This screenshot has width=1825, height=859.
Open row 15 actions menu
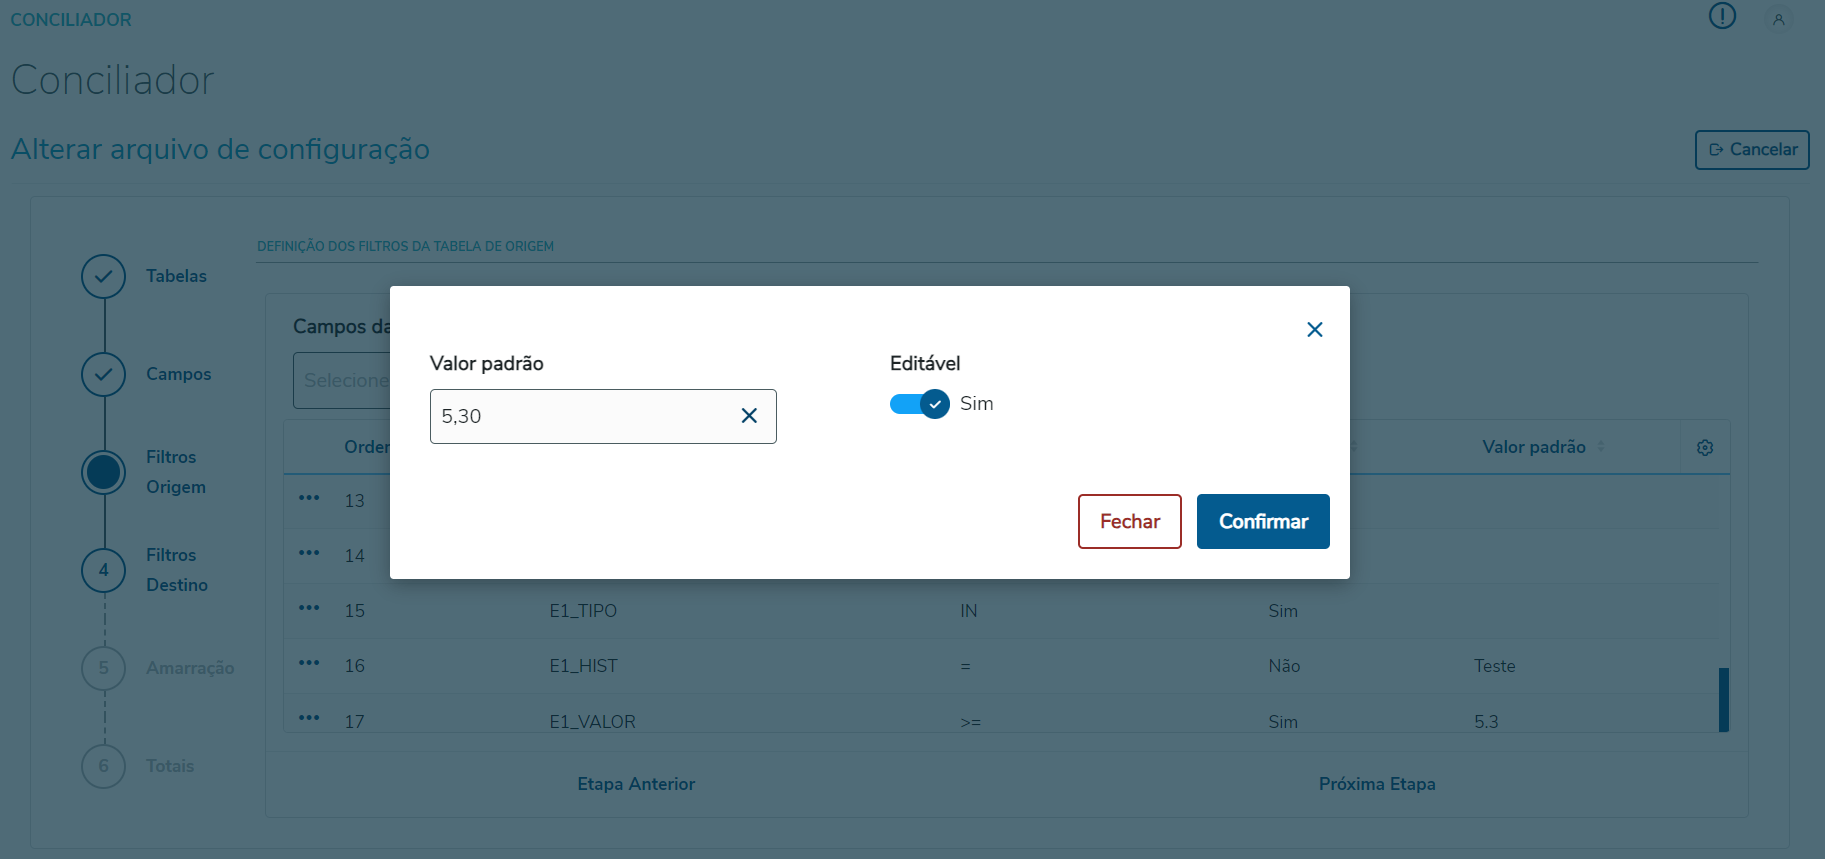(x=309, y=608)
